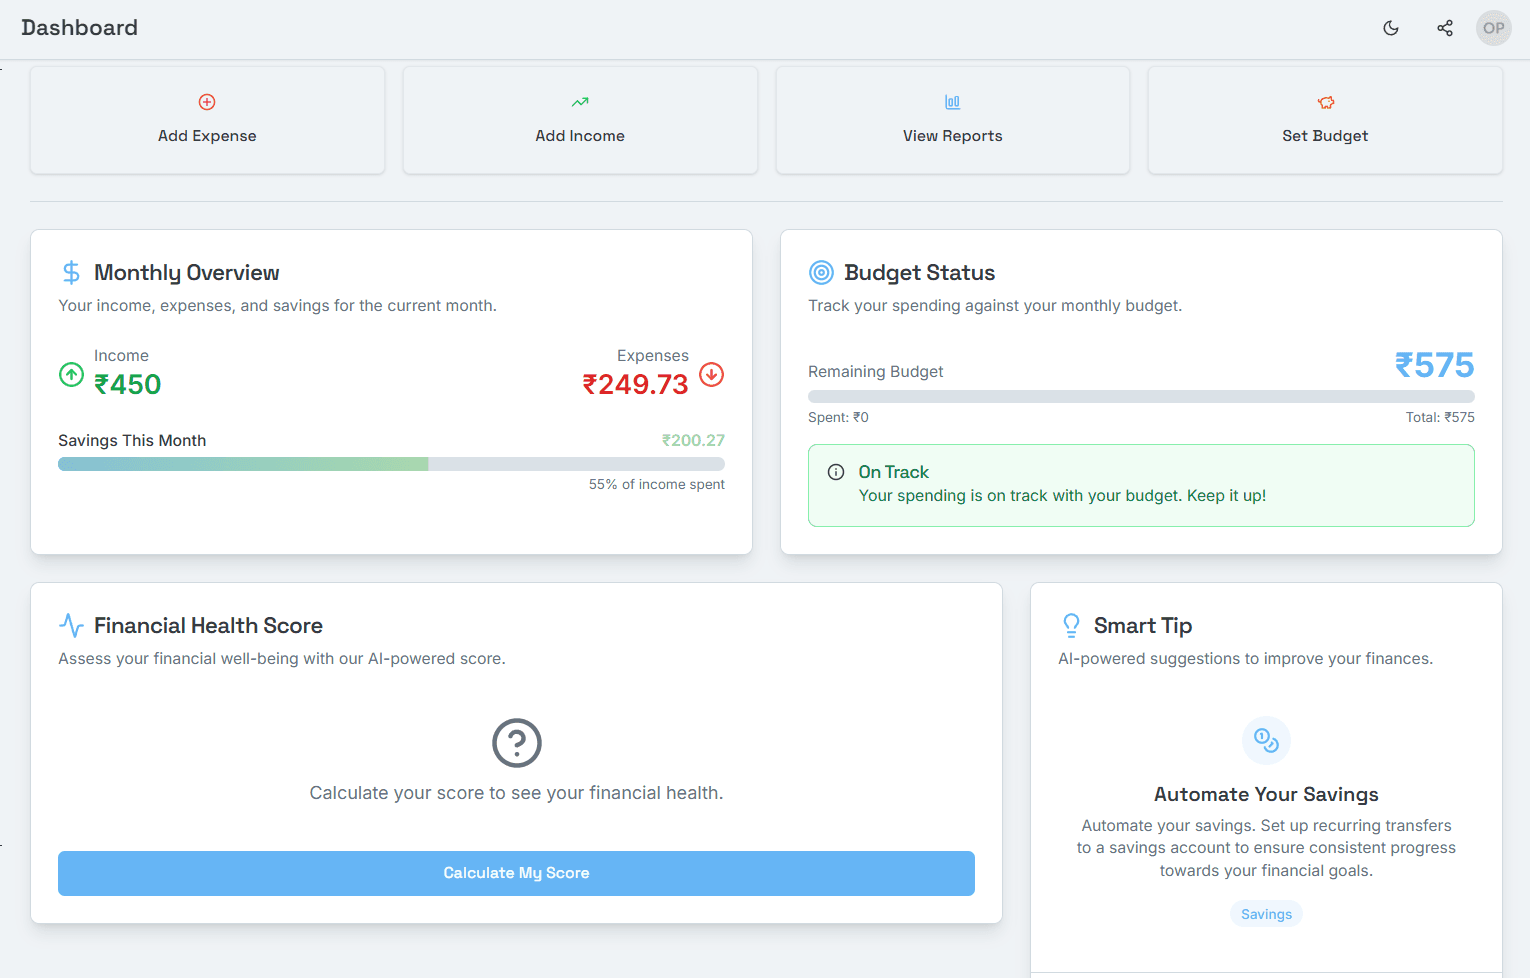Click the target icon beside Budget Status

coord(821,271)
